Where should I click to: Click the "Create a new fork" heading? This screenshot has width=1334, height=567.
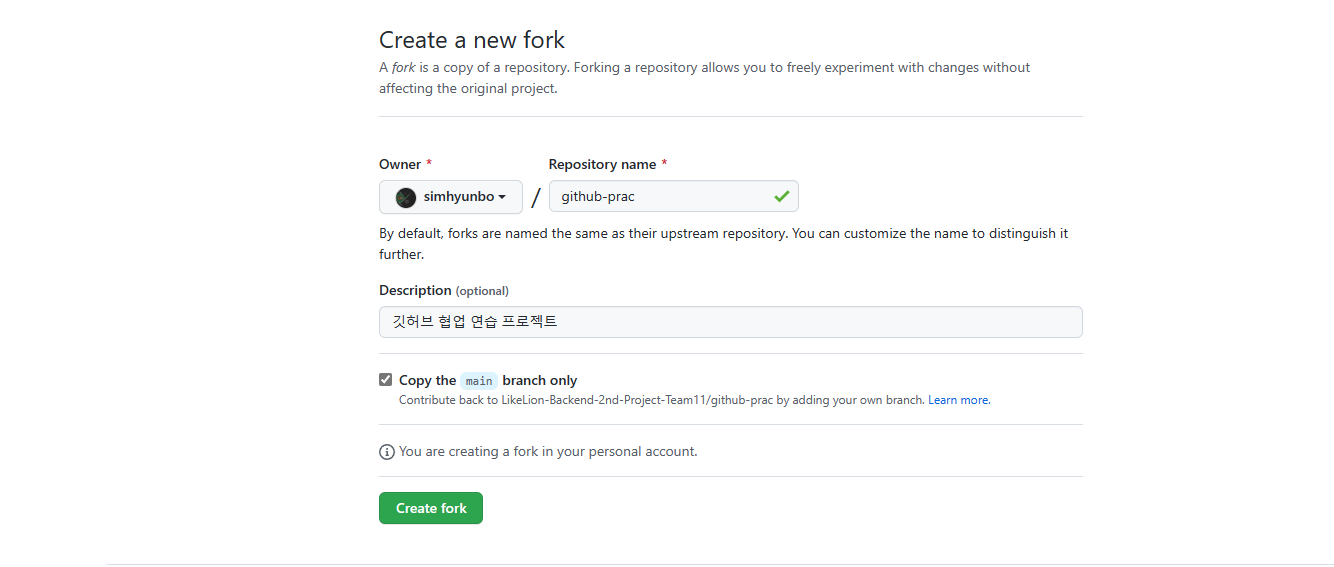pos(472,40)
